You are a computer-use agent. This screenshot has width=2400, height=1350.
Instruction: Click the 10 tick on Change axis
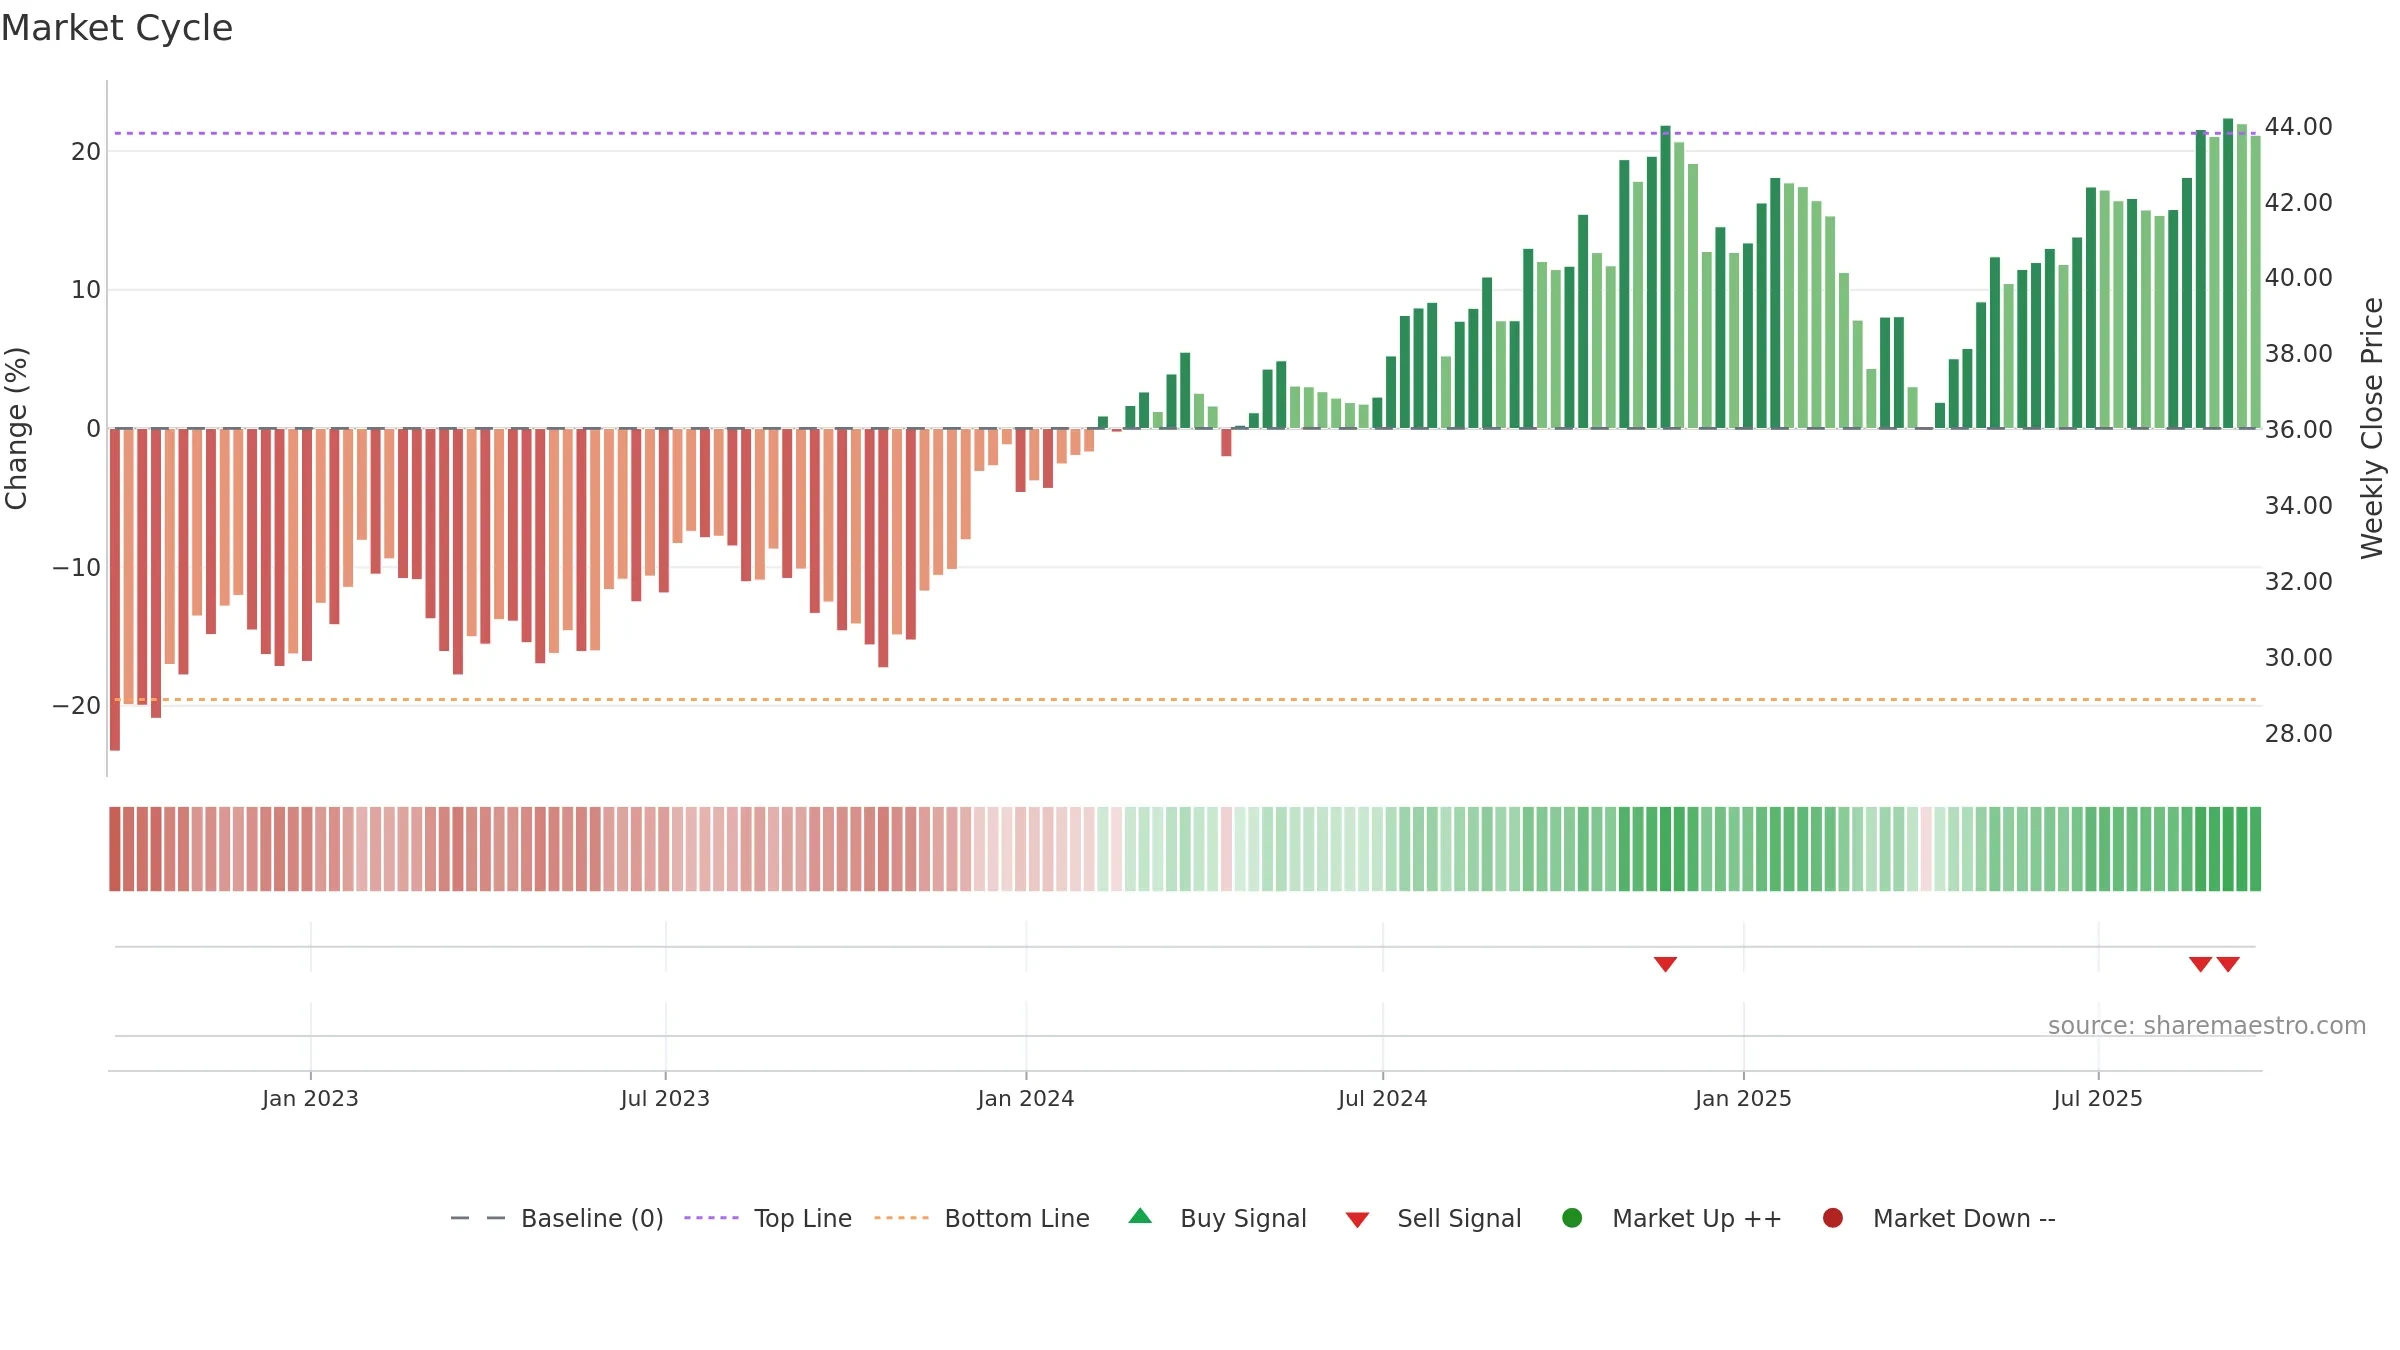click(86, 289)
